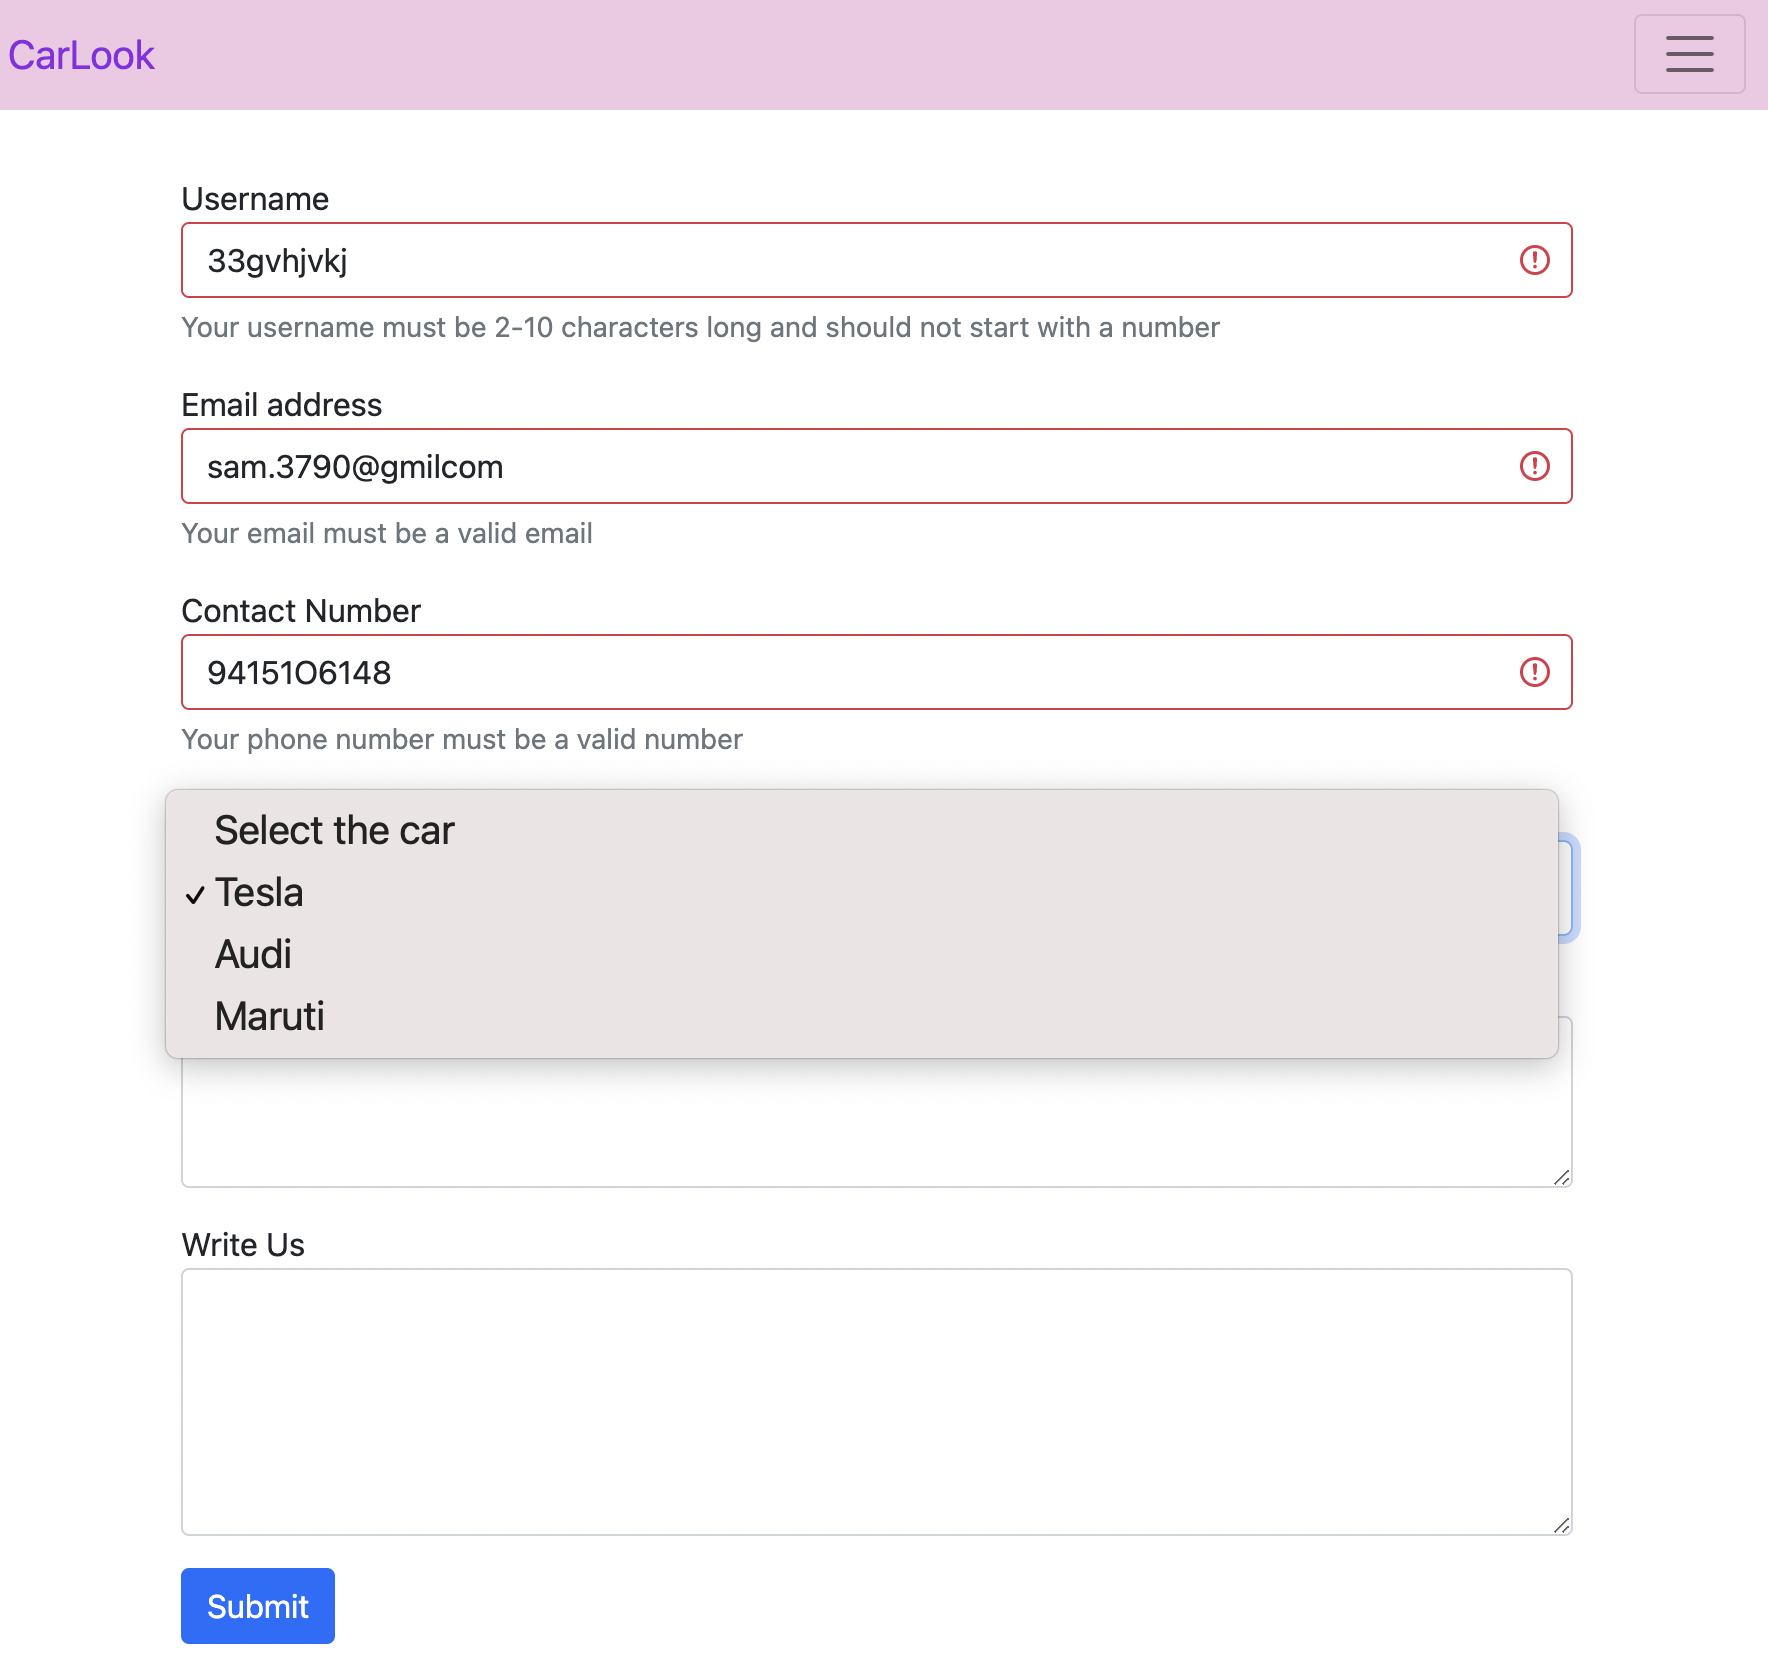Click the Write Us label

[242, 1245]
